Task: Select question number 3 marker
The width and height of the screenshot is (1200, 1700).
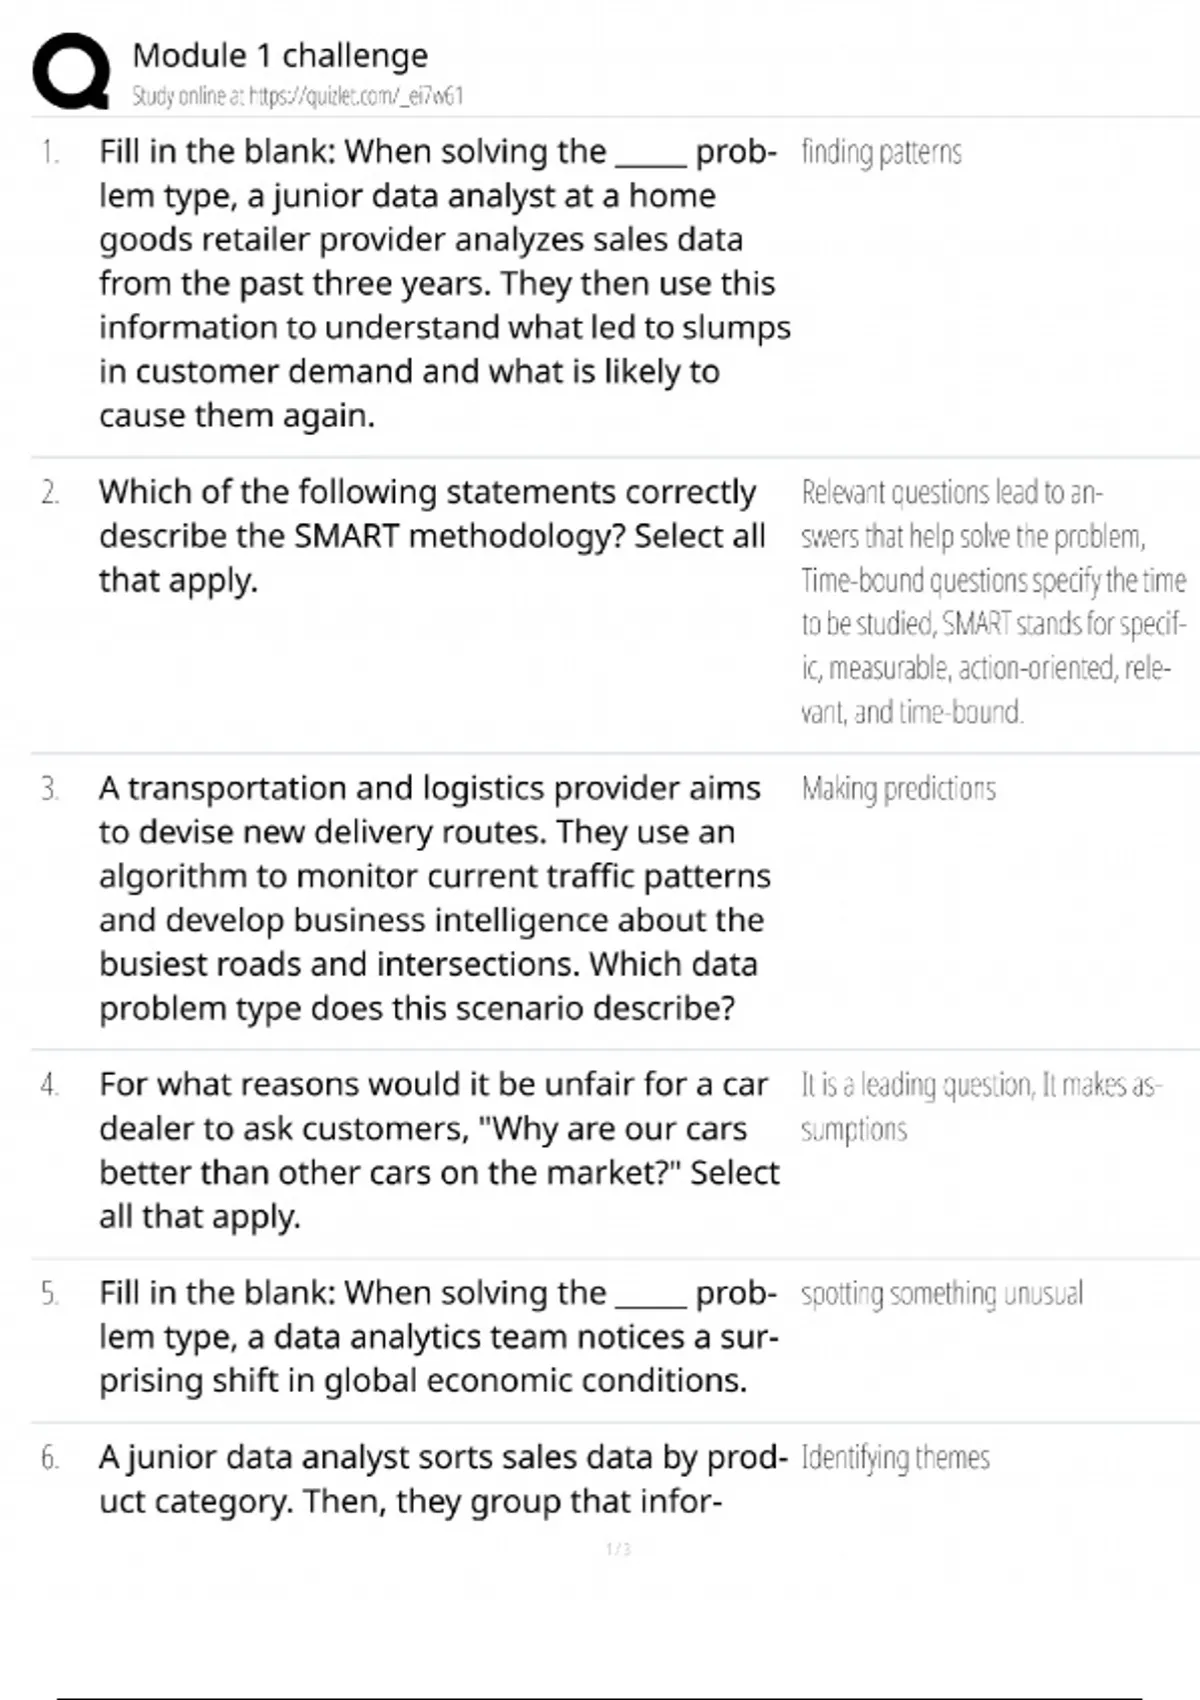Action: (x=50, y=788)
